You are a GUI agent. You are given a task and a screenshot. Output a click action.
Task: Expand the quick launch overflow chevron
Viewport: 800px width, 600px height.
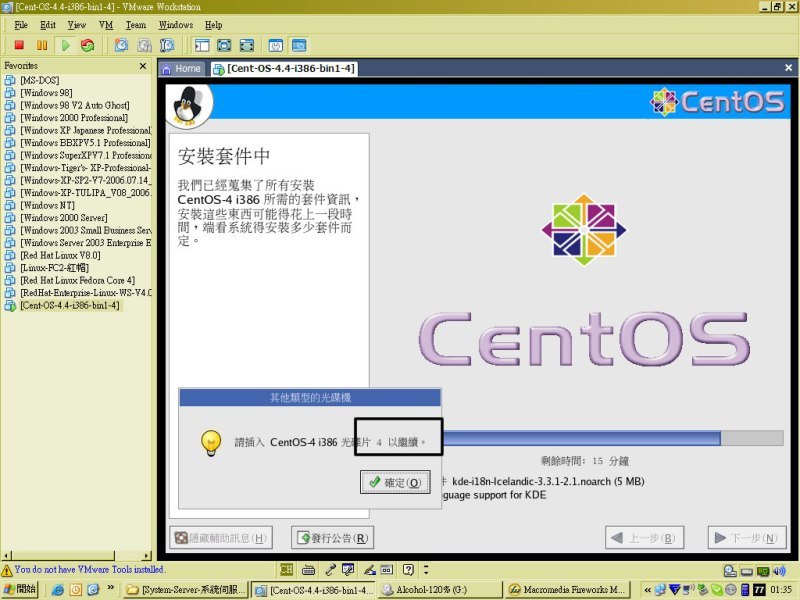coord(111,588)
